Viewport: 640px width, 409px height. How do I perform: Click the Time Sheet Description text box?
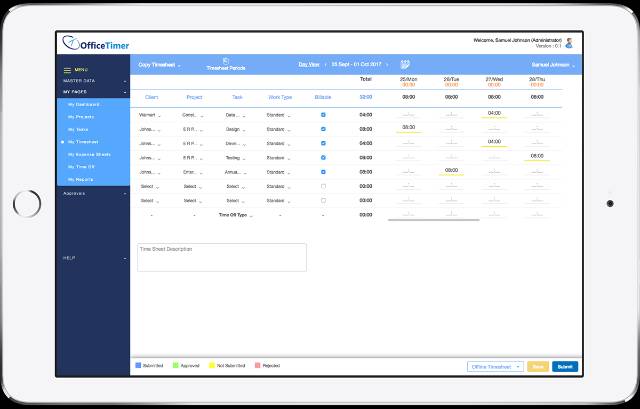(x=221, y=257)
